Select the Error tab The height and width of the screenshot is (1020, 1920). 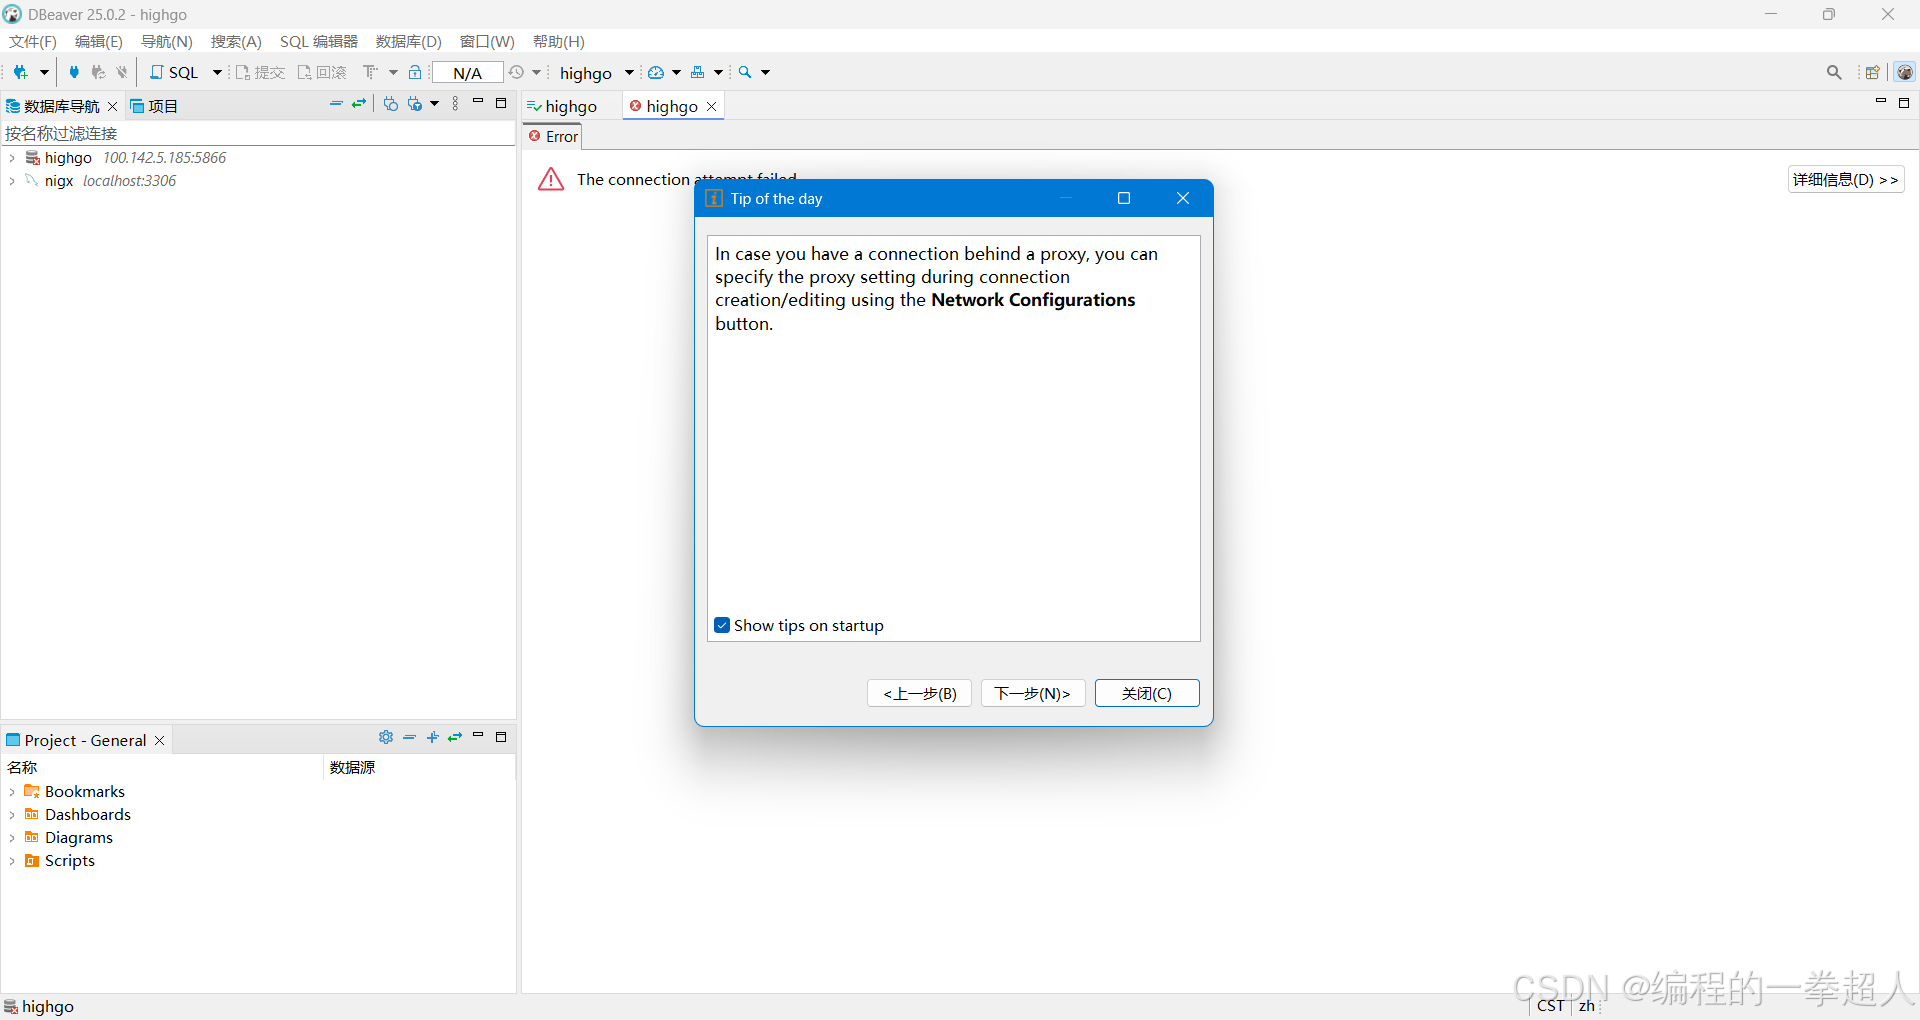(553, 136)
